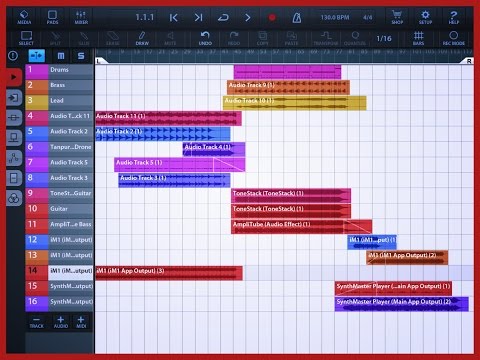Select the AmpliTube (Audio Effect) (1) clip

pos(302,226)
